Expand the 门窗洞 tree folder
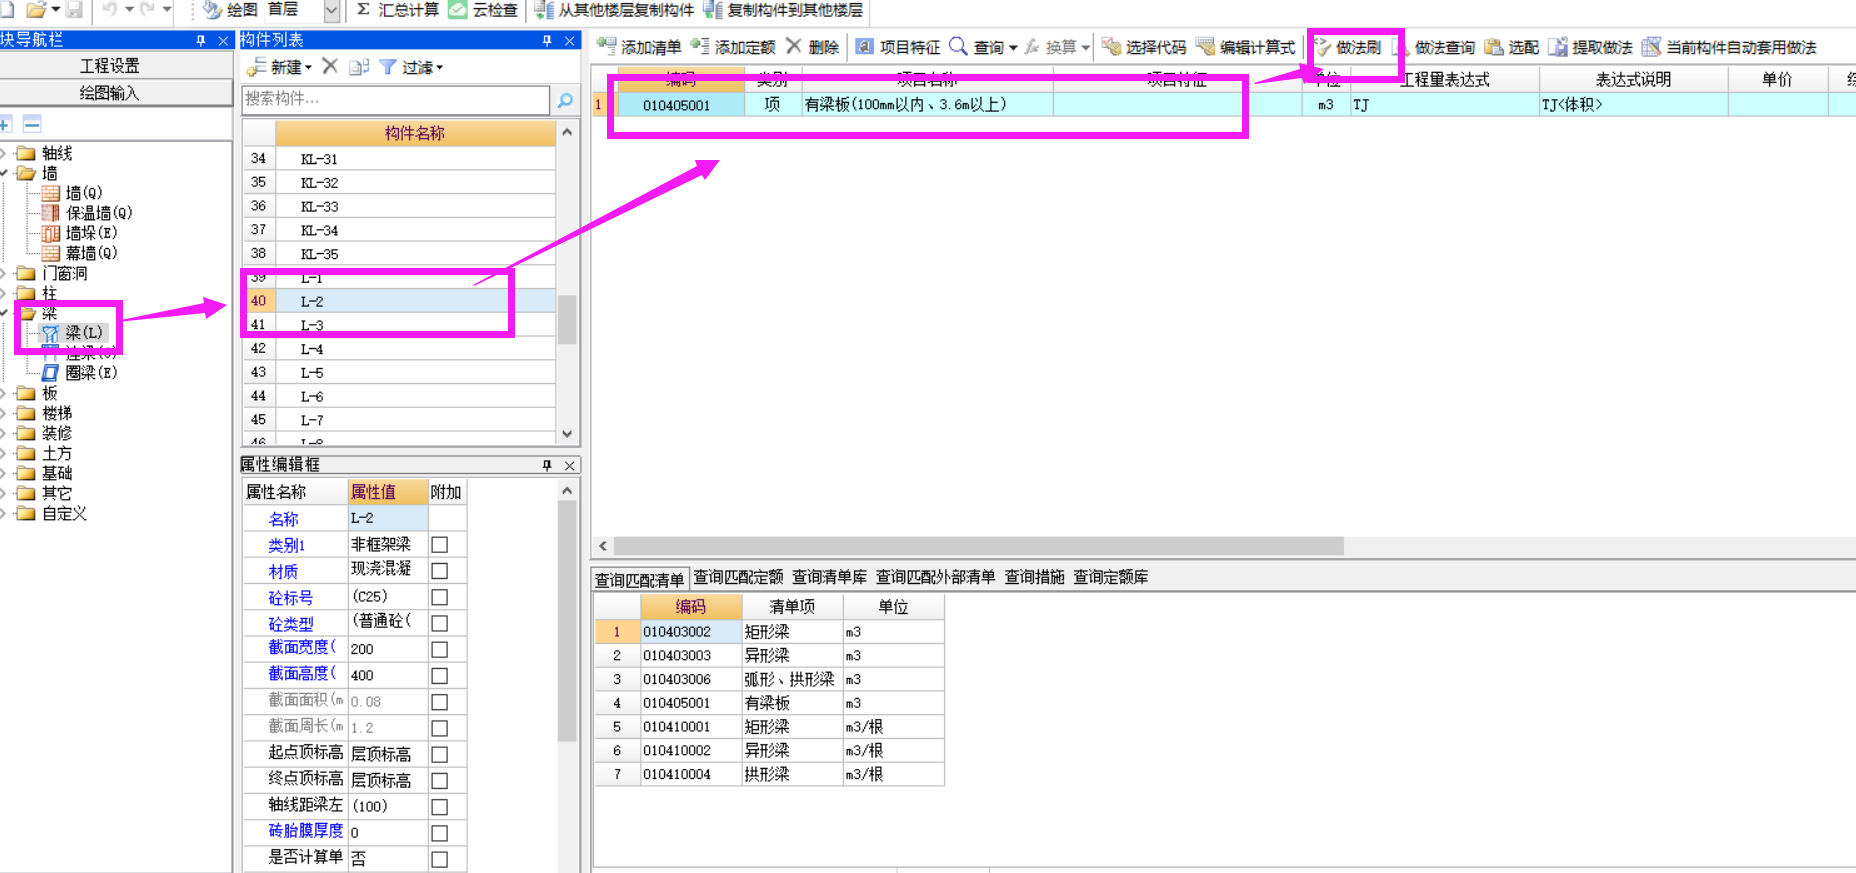Screen dimensions: 1856x873 [4, 273]
